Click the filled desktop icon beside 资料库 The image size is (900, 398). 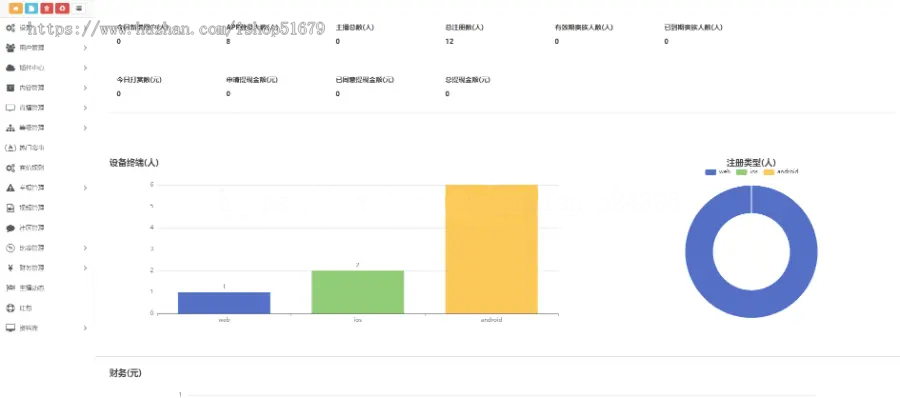(10, 328)
